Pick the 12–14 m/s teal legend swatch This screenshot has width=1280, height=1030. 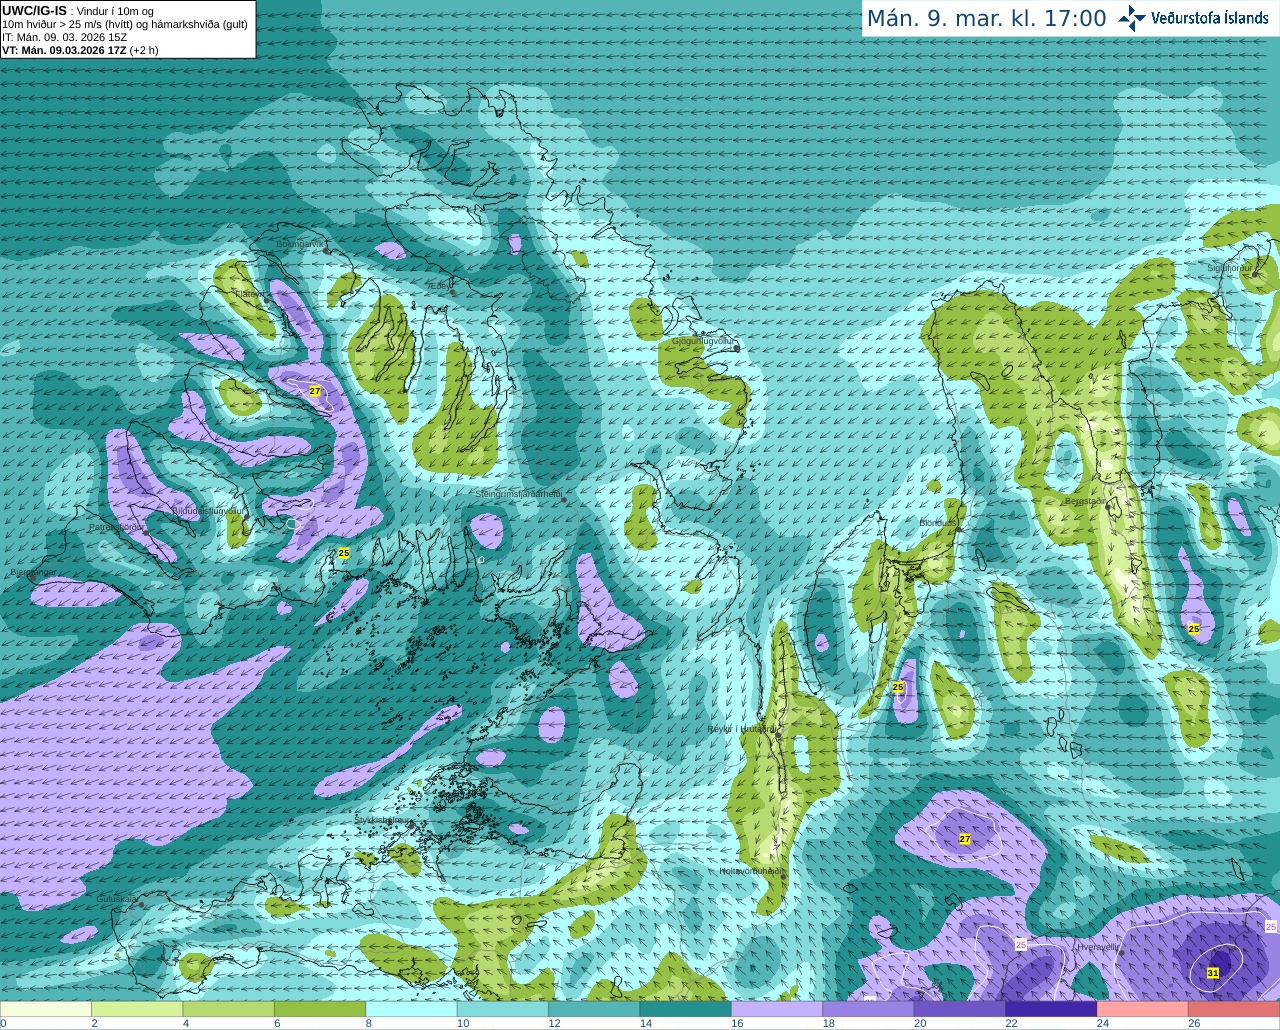click(594, 1009)
